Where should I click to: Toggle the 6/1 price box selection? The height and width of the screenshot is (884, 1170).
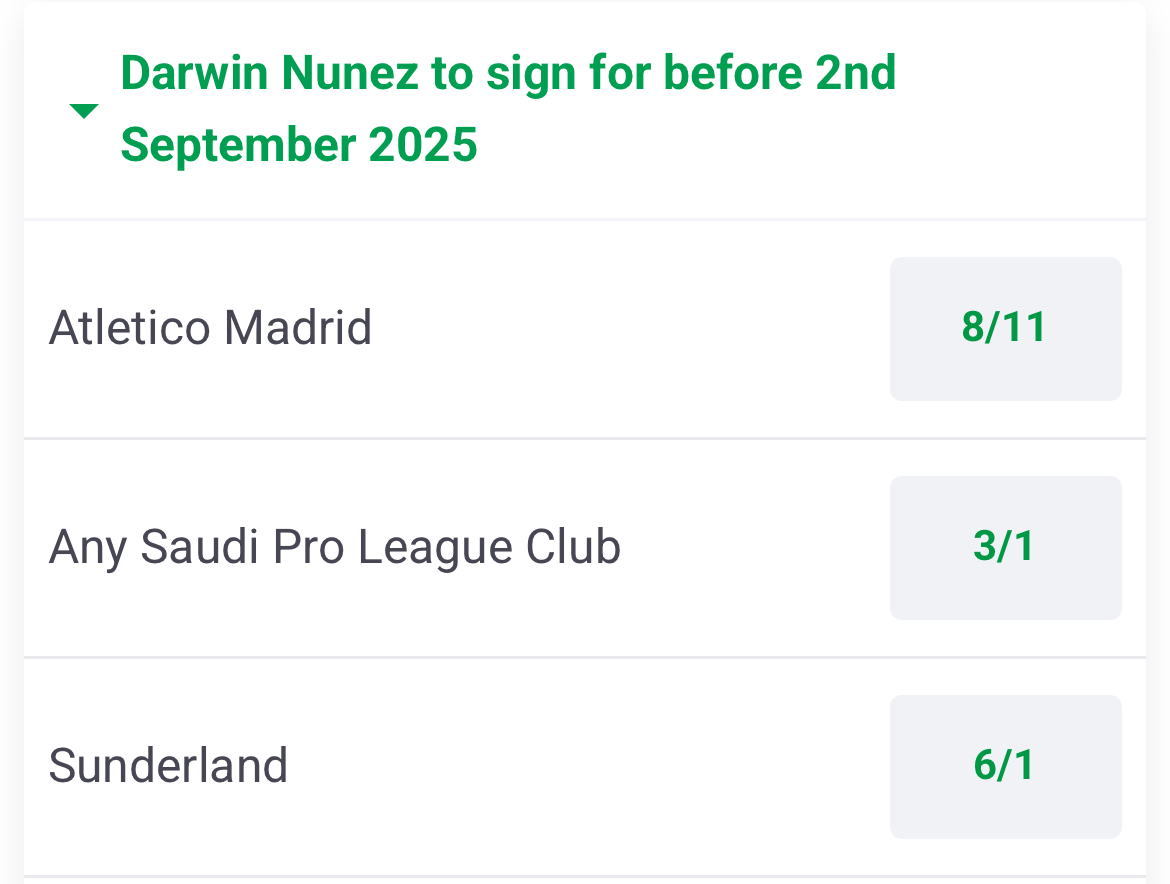[1005, 767]
